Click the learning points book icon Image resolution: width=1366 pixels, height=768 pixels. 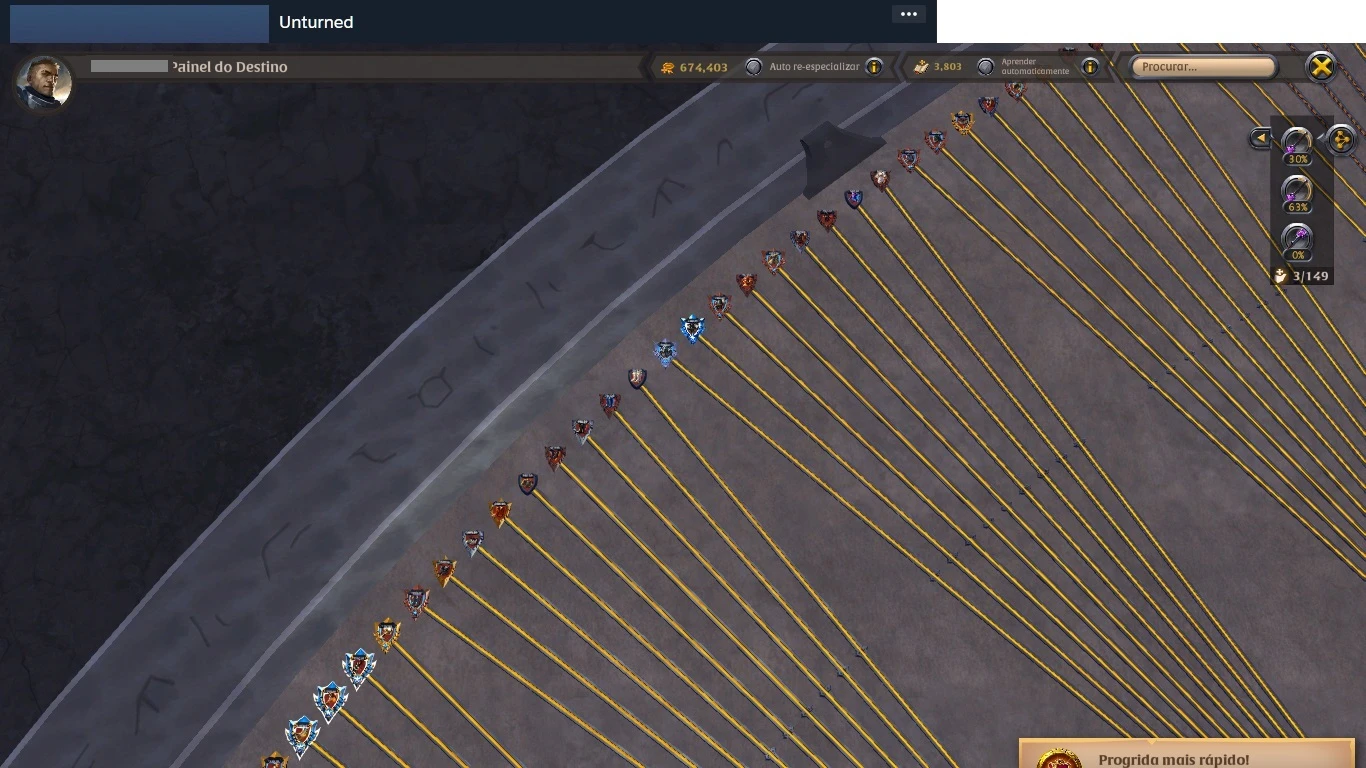[x=921, y=67]
